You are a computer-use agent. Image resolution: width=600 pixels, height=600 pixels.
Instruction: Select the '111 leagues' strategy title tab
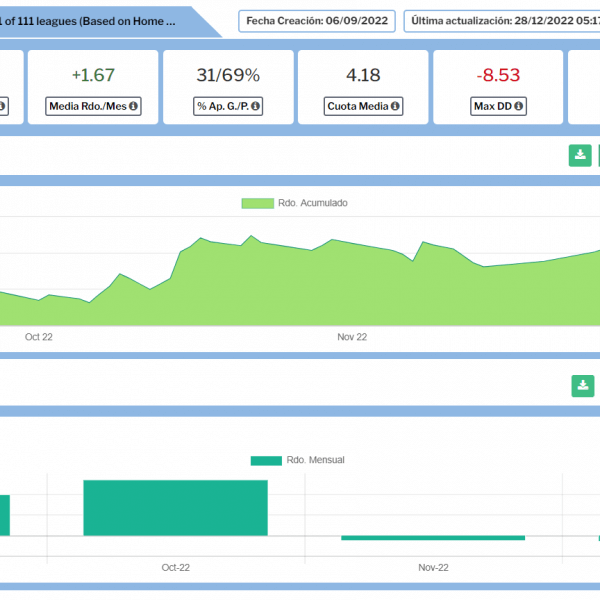[x=100, y=20]
